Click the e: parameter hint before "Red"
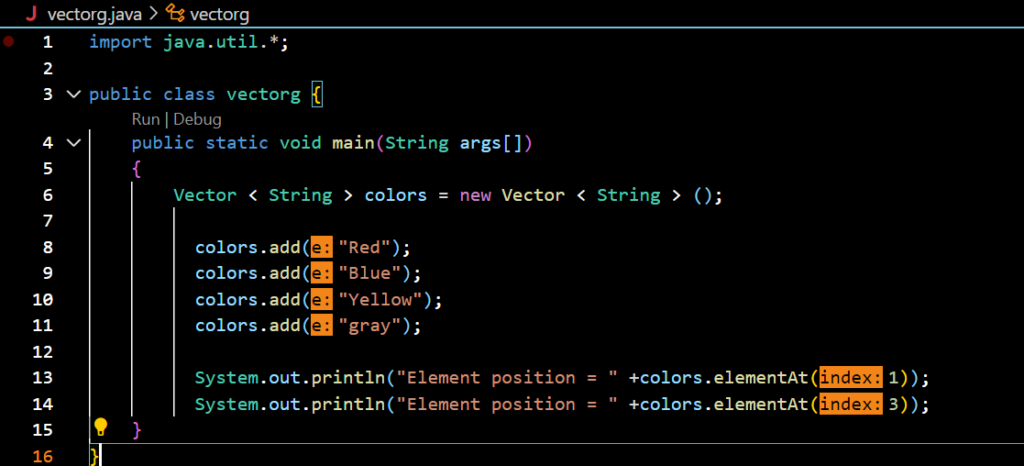The height and width of the screenshot is (466, 1024). tap(321, 247)
